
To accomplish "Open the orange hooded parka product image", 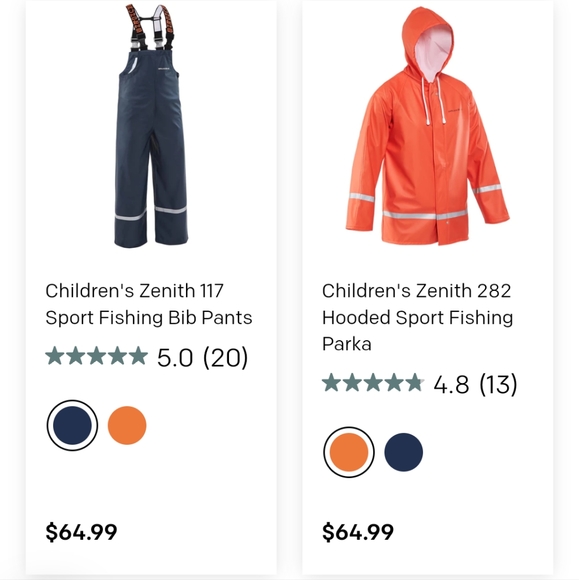I will (x=427, y=126).
